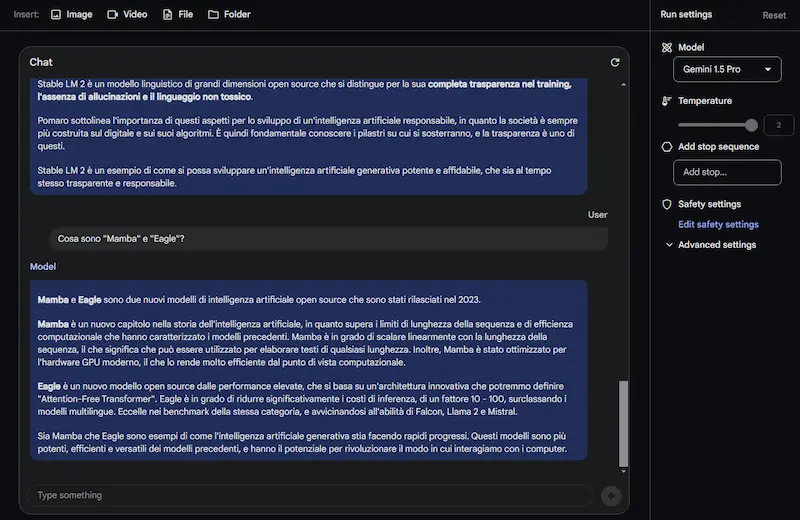Click the chat scrollbar thumb
Viewport: 800px width, 520px height.
(x=623, y=424)
